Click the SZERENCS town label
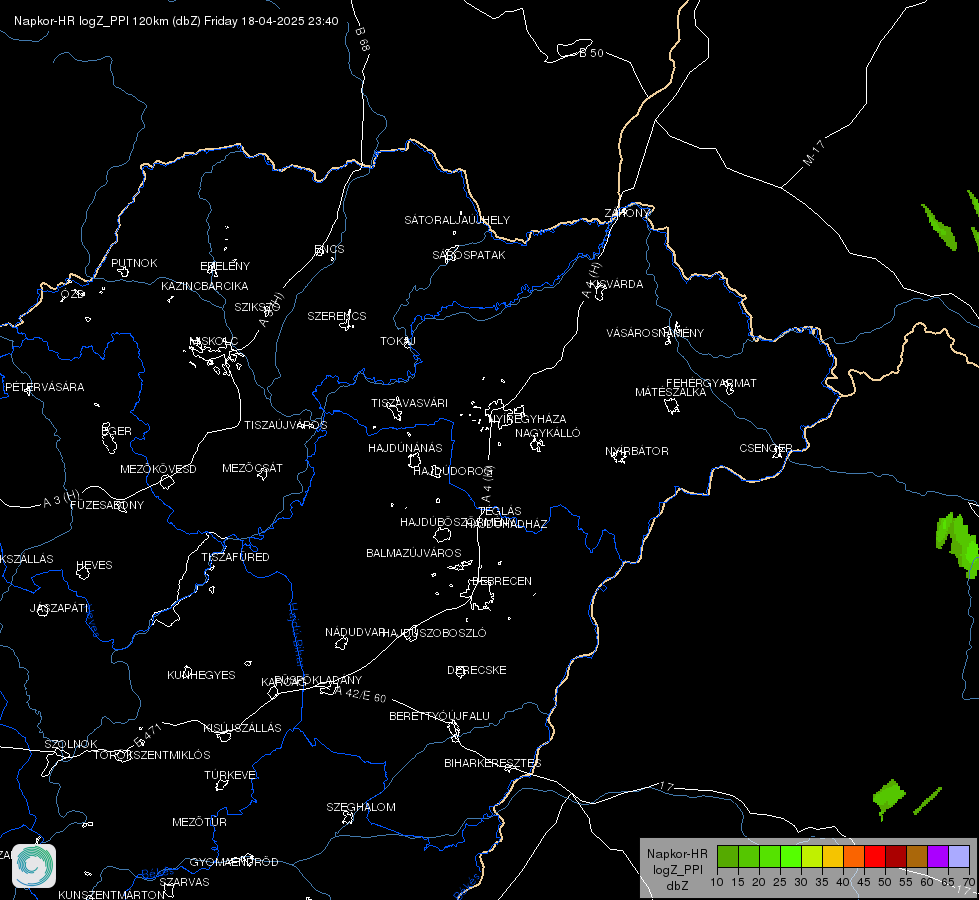Screen dimensions: 979x900 [337, 316]
